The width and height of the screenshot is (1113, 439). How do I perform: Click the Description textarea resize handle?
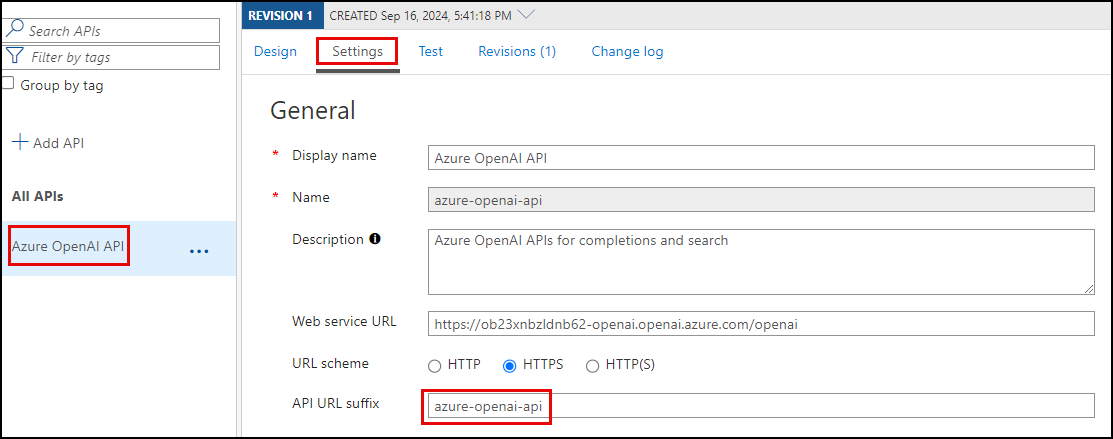(1088, 288)
